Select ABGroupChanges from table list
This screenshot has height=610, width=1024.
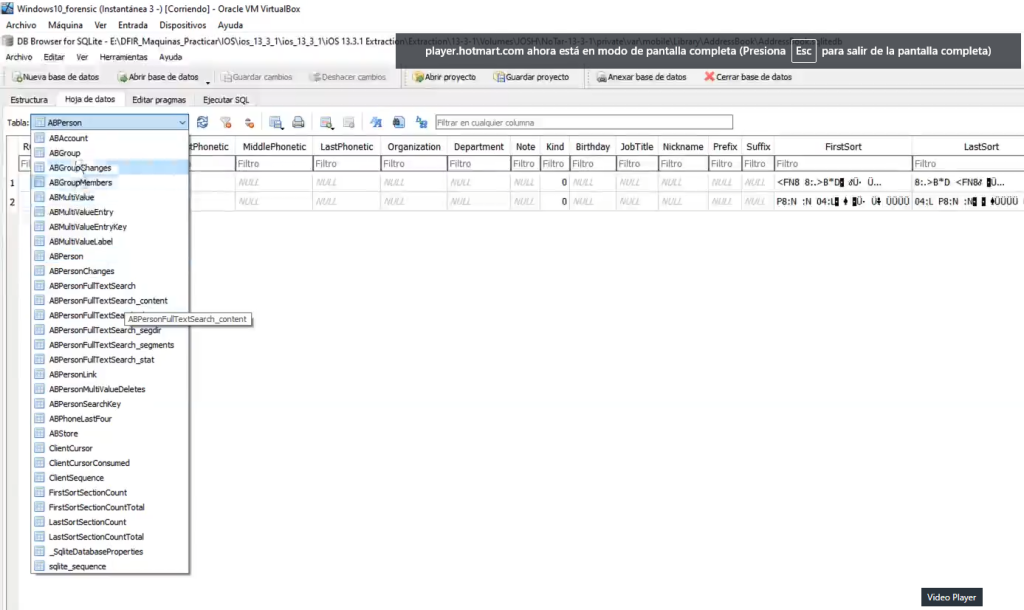pos(110,168)
